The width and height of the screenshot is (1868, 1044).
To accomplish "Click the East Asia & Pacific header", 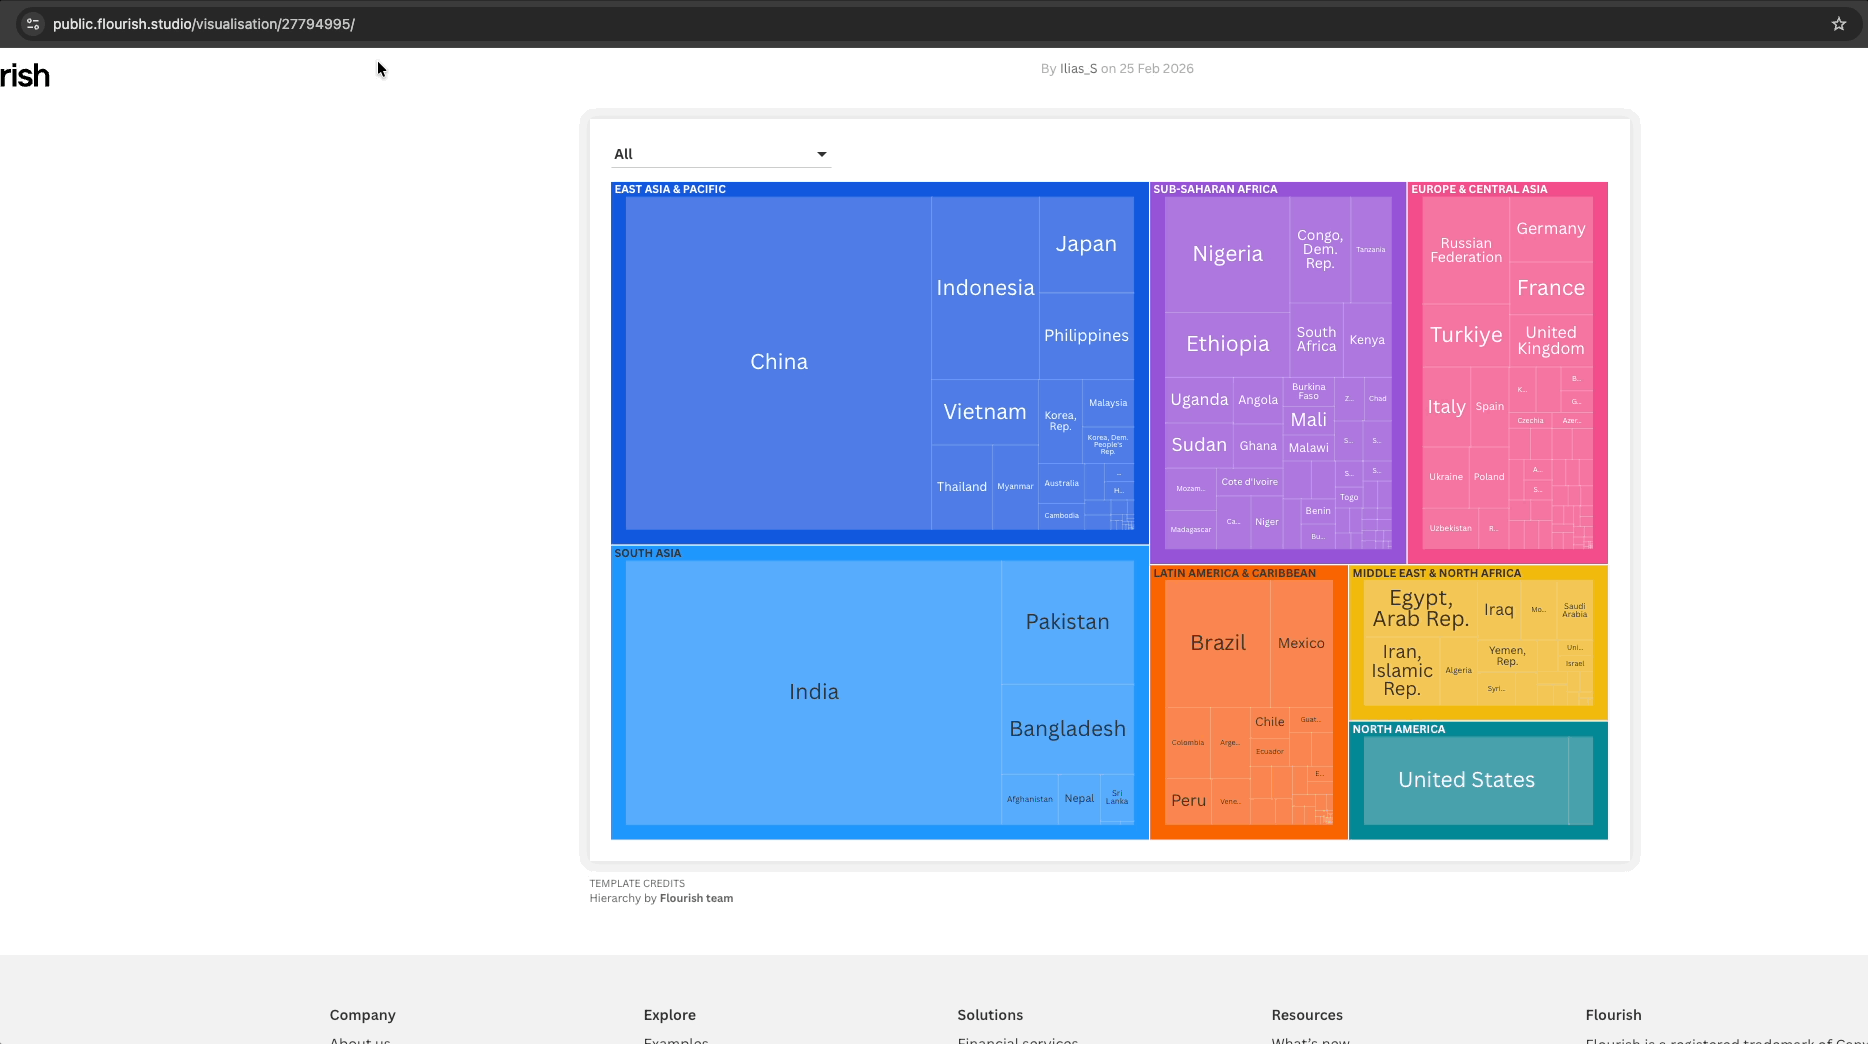I will [670, 189].
